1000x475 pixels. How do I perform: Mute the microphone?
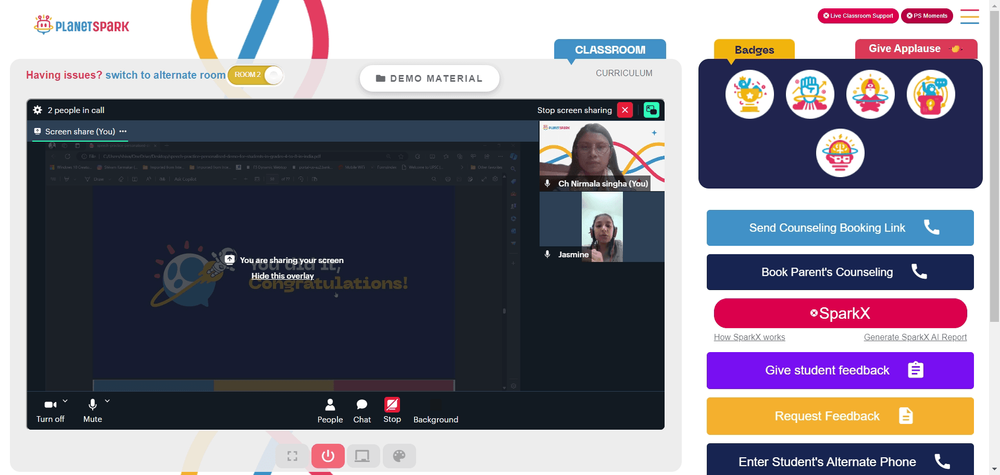92,411
